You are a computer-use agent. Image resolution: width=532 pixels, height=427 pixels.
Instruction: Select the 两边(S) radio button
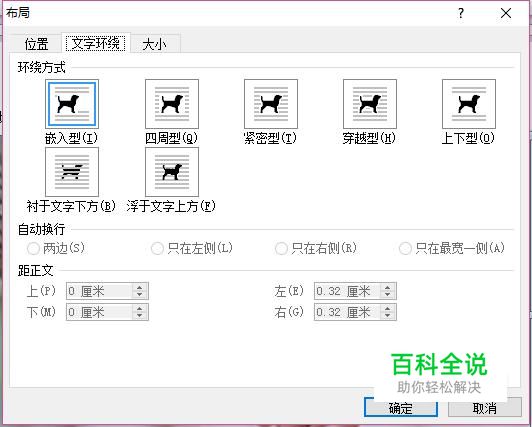click(33, 249)
